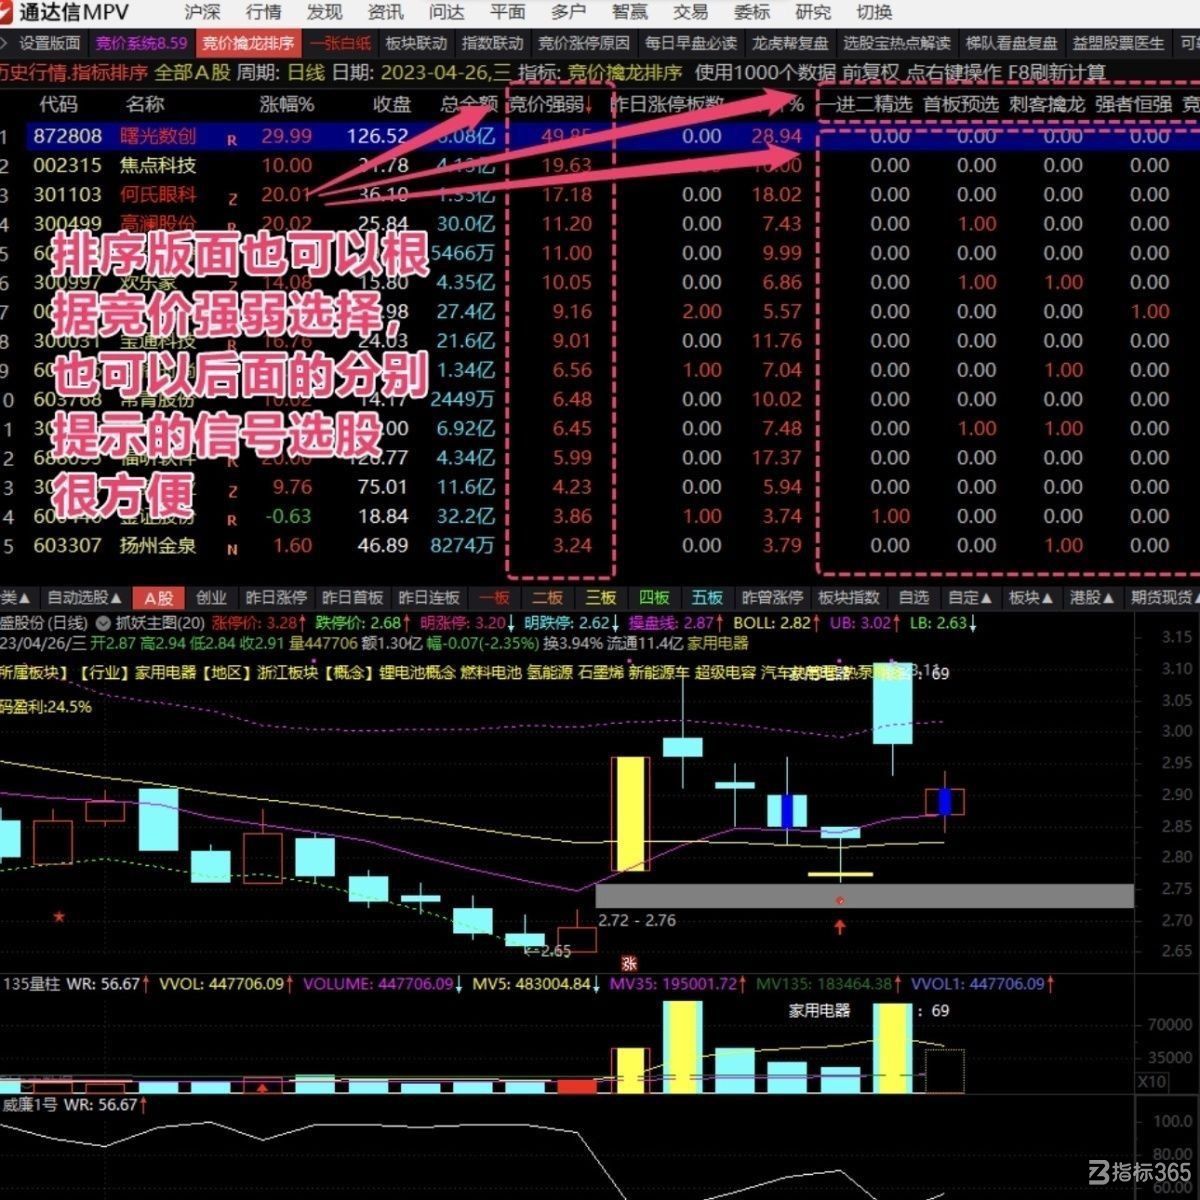This screenshot has width=1200, height=1200.
Task: Select the 301103 何氏眼科 row
Action: (600, 194)
